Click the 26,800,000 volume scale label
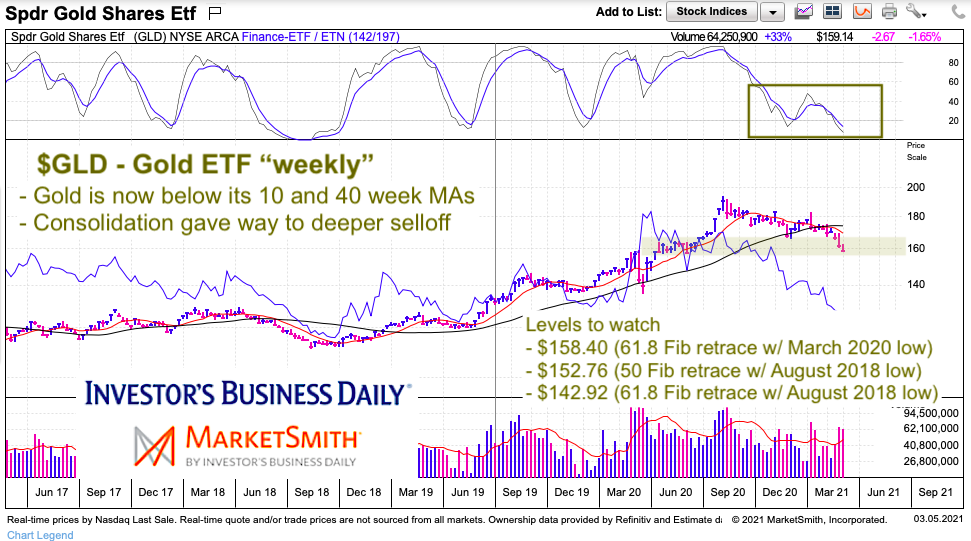Image resolution: width=971 pixels, height=541 pixels. click(x=931, y=461)
